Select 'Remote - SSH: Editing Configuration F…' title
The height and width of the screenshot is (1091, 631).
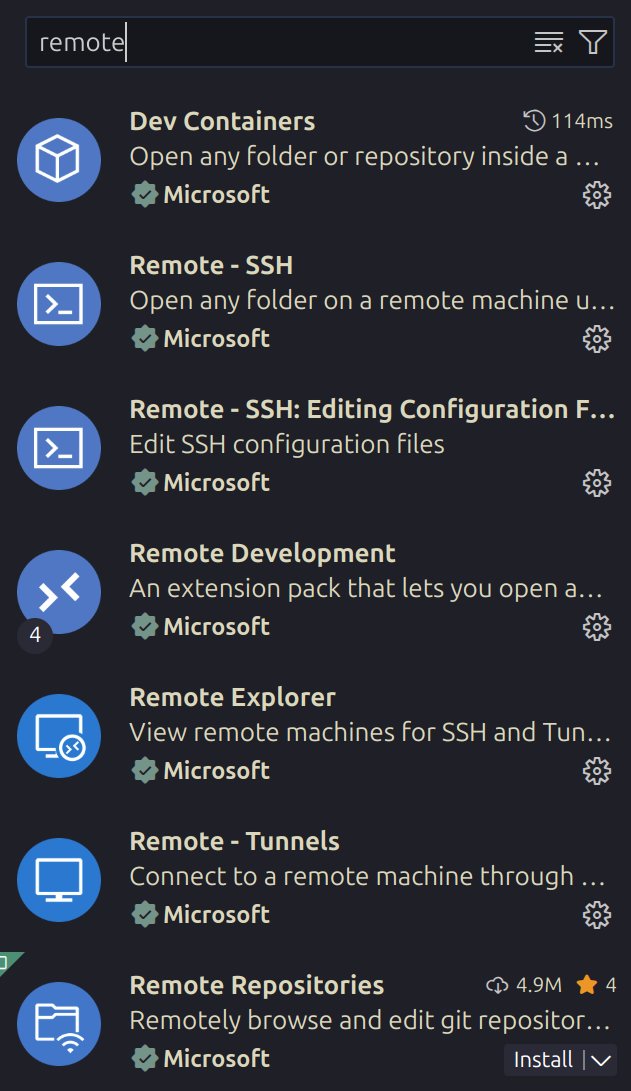click(x=372, y=410)
